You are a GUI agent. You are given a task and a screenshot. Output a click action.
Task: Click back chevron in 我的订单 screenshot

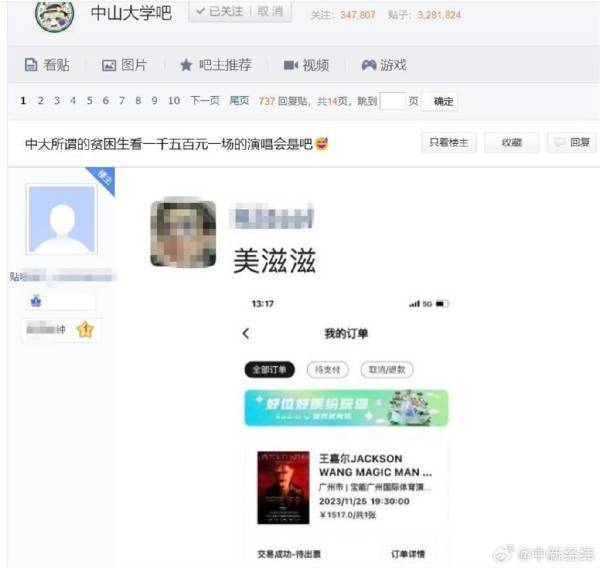point(246,333)
